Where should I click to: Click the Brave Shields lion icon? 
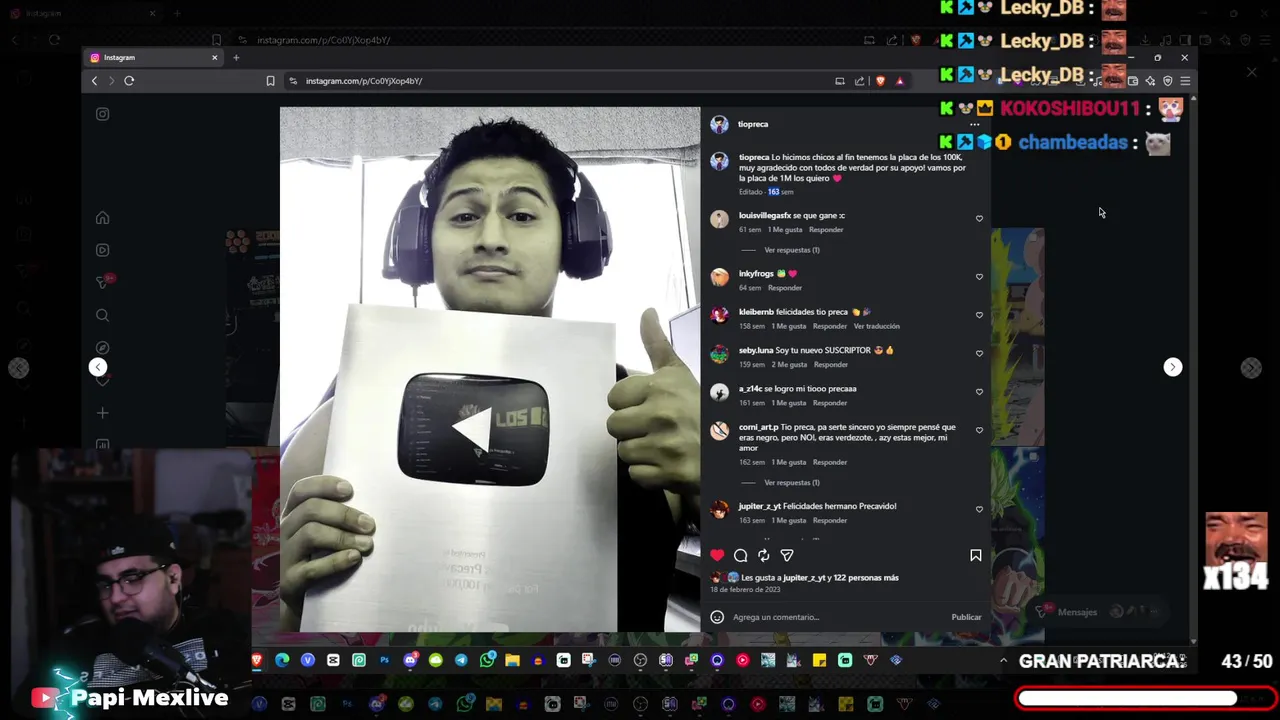[880, 81]
